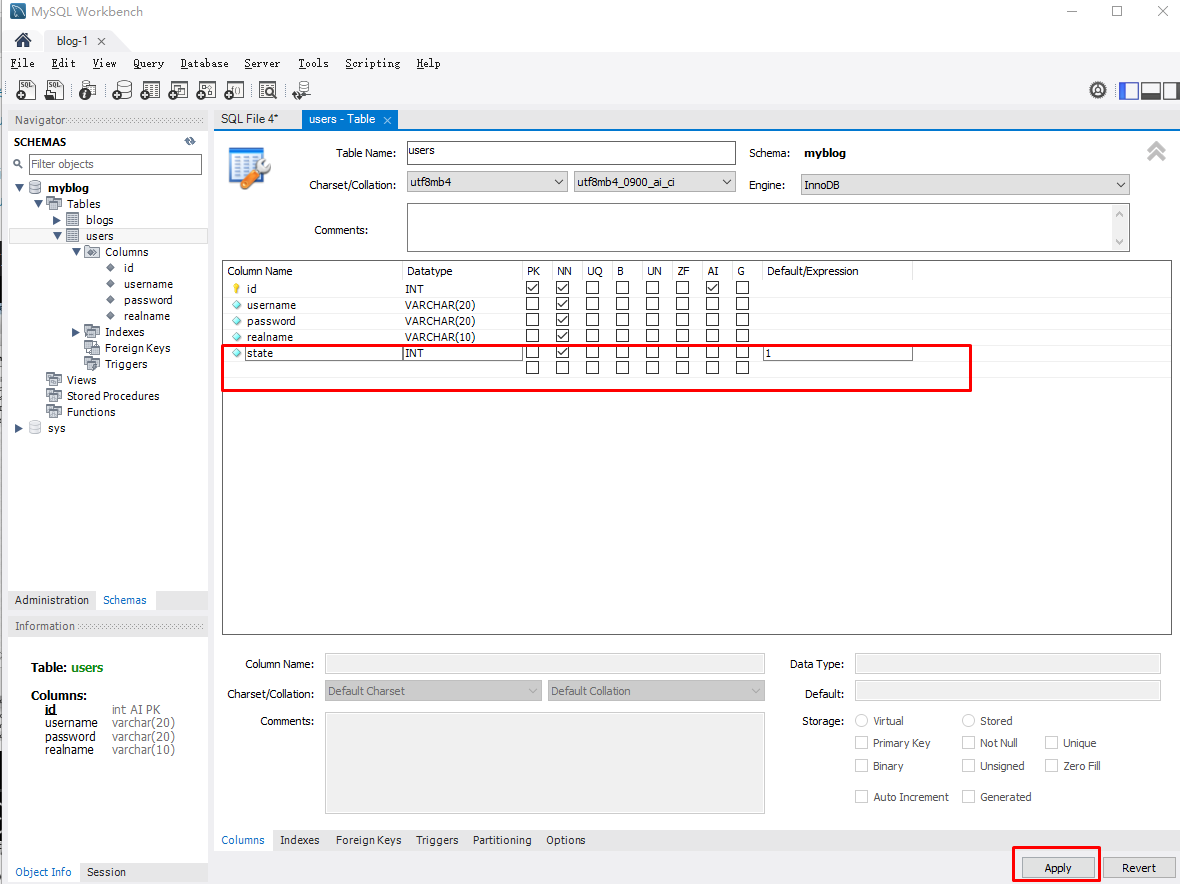Create new view toolbar icon
The width and height of the screenshot is (1180, 884).
178,90
